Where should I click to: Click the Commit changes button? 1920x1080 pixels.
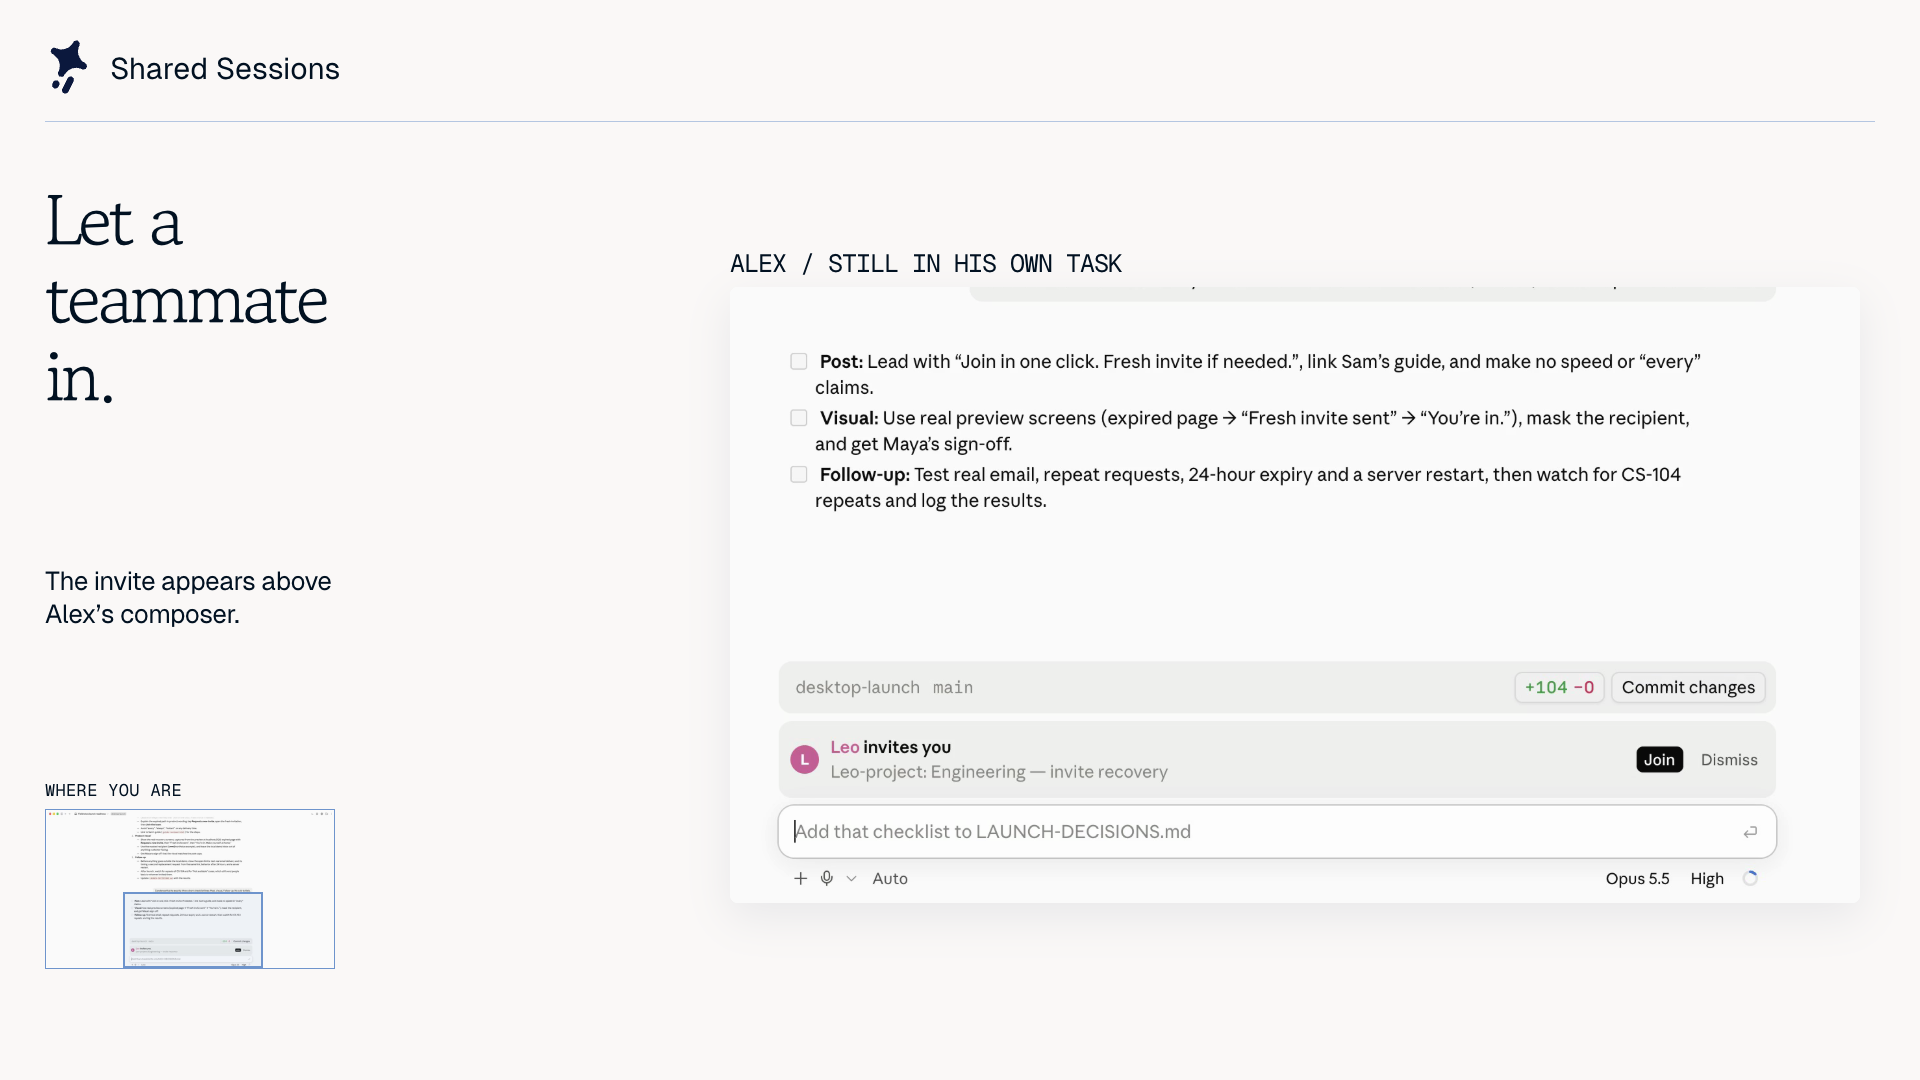[x=1688, y=688]
